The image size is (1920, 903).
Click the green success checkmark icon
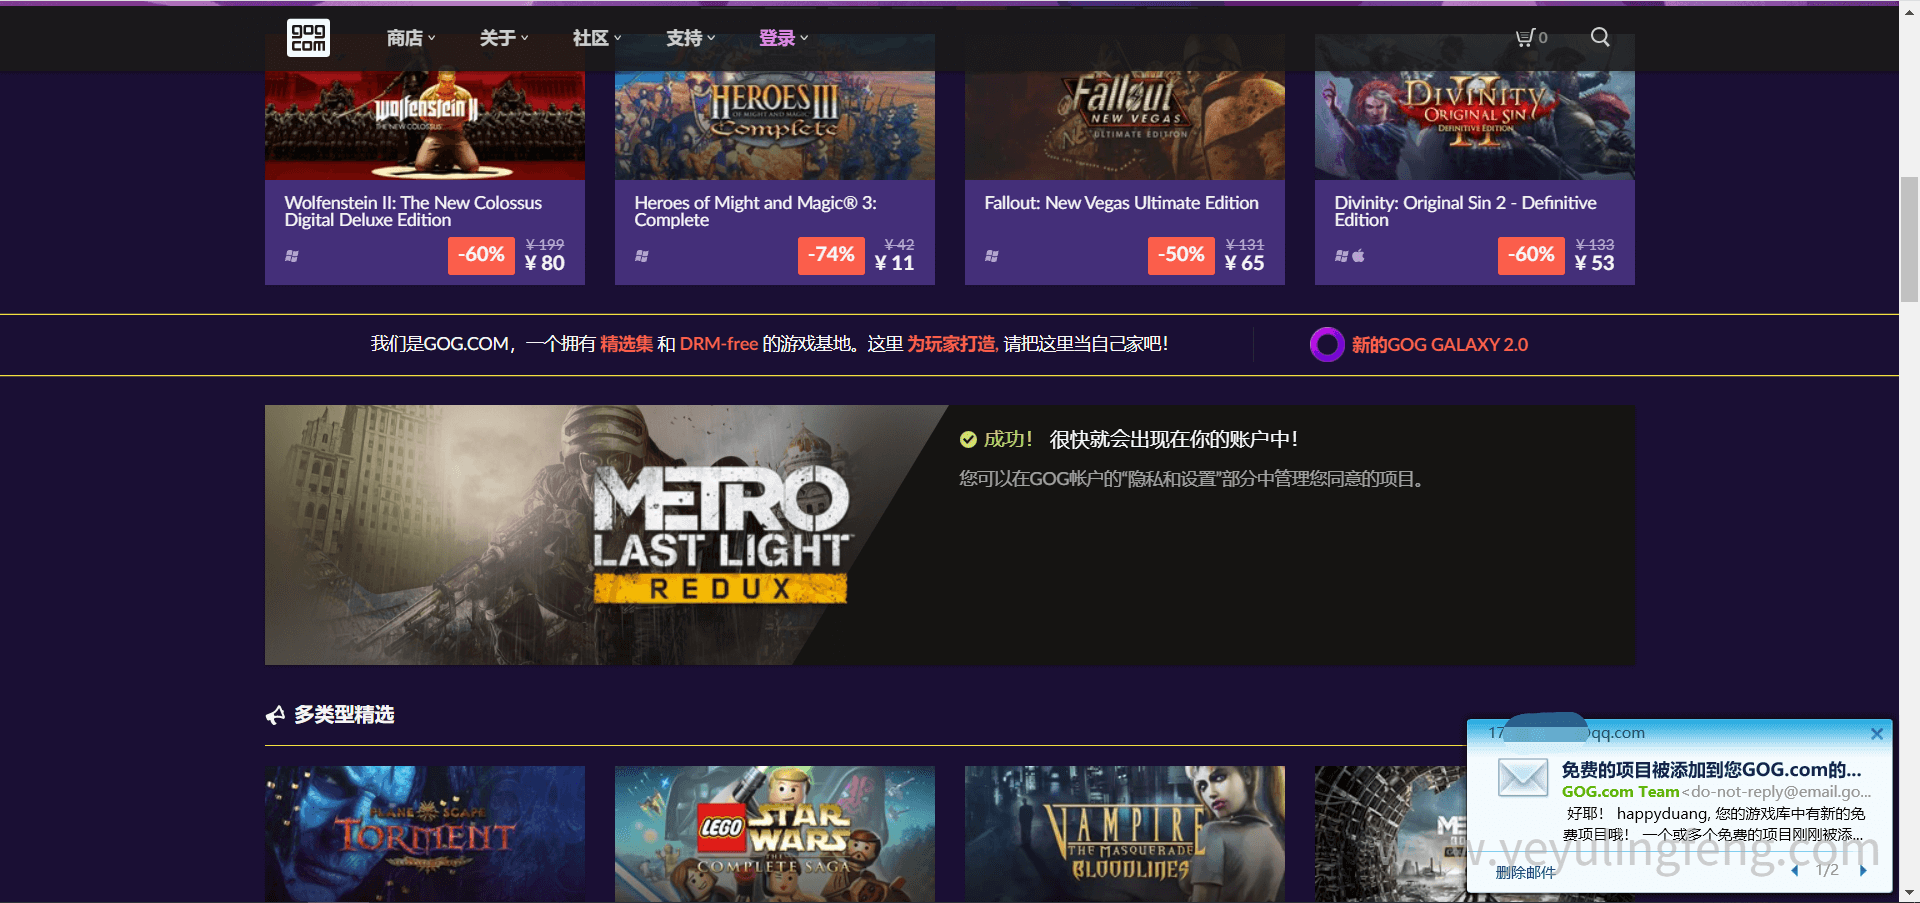pos(968,439)
